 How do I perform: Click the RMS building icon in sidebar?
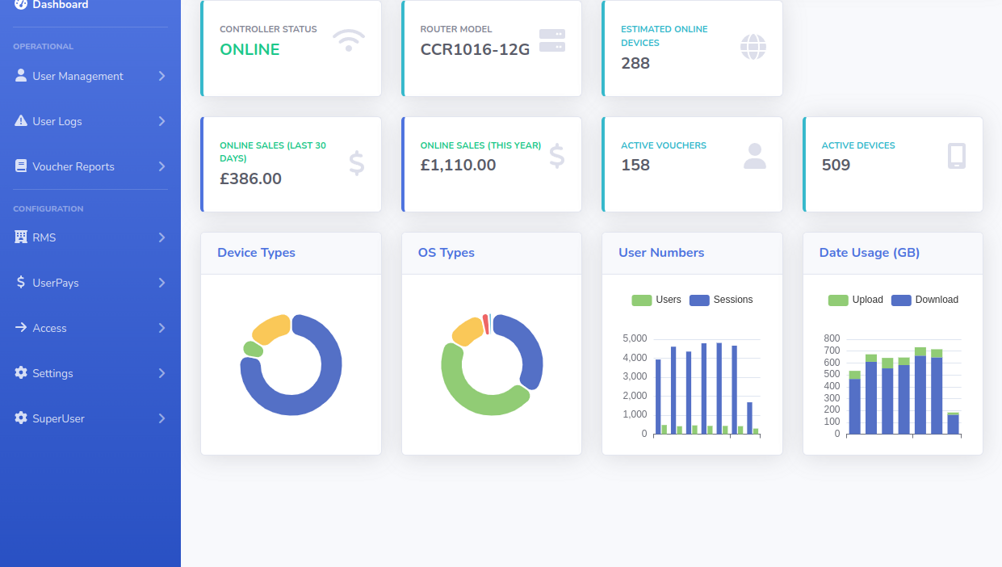pyautogui.click(x=21, y=237)
